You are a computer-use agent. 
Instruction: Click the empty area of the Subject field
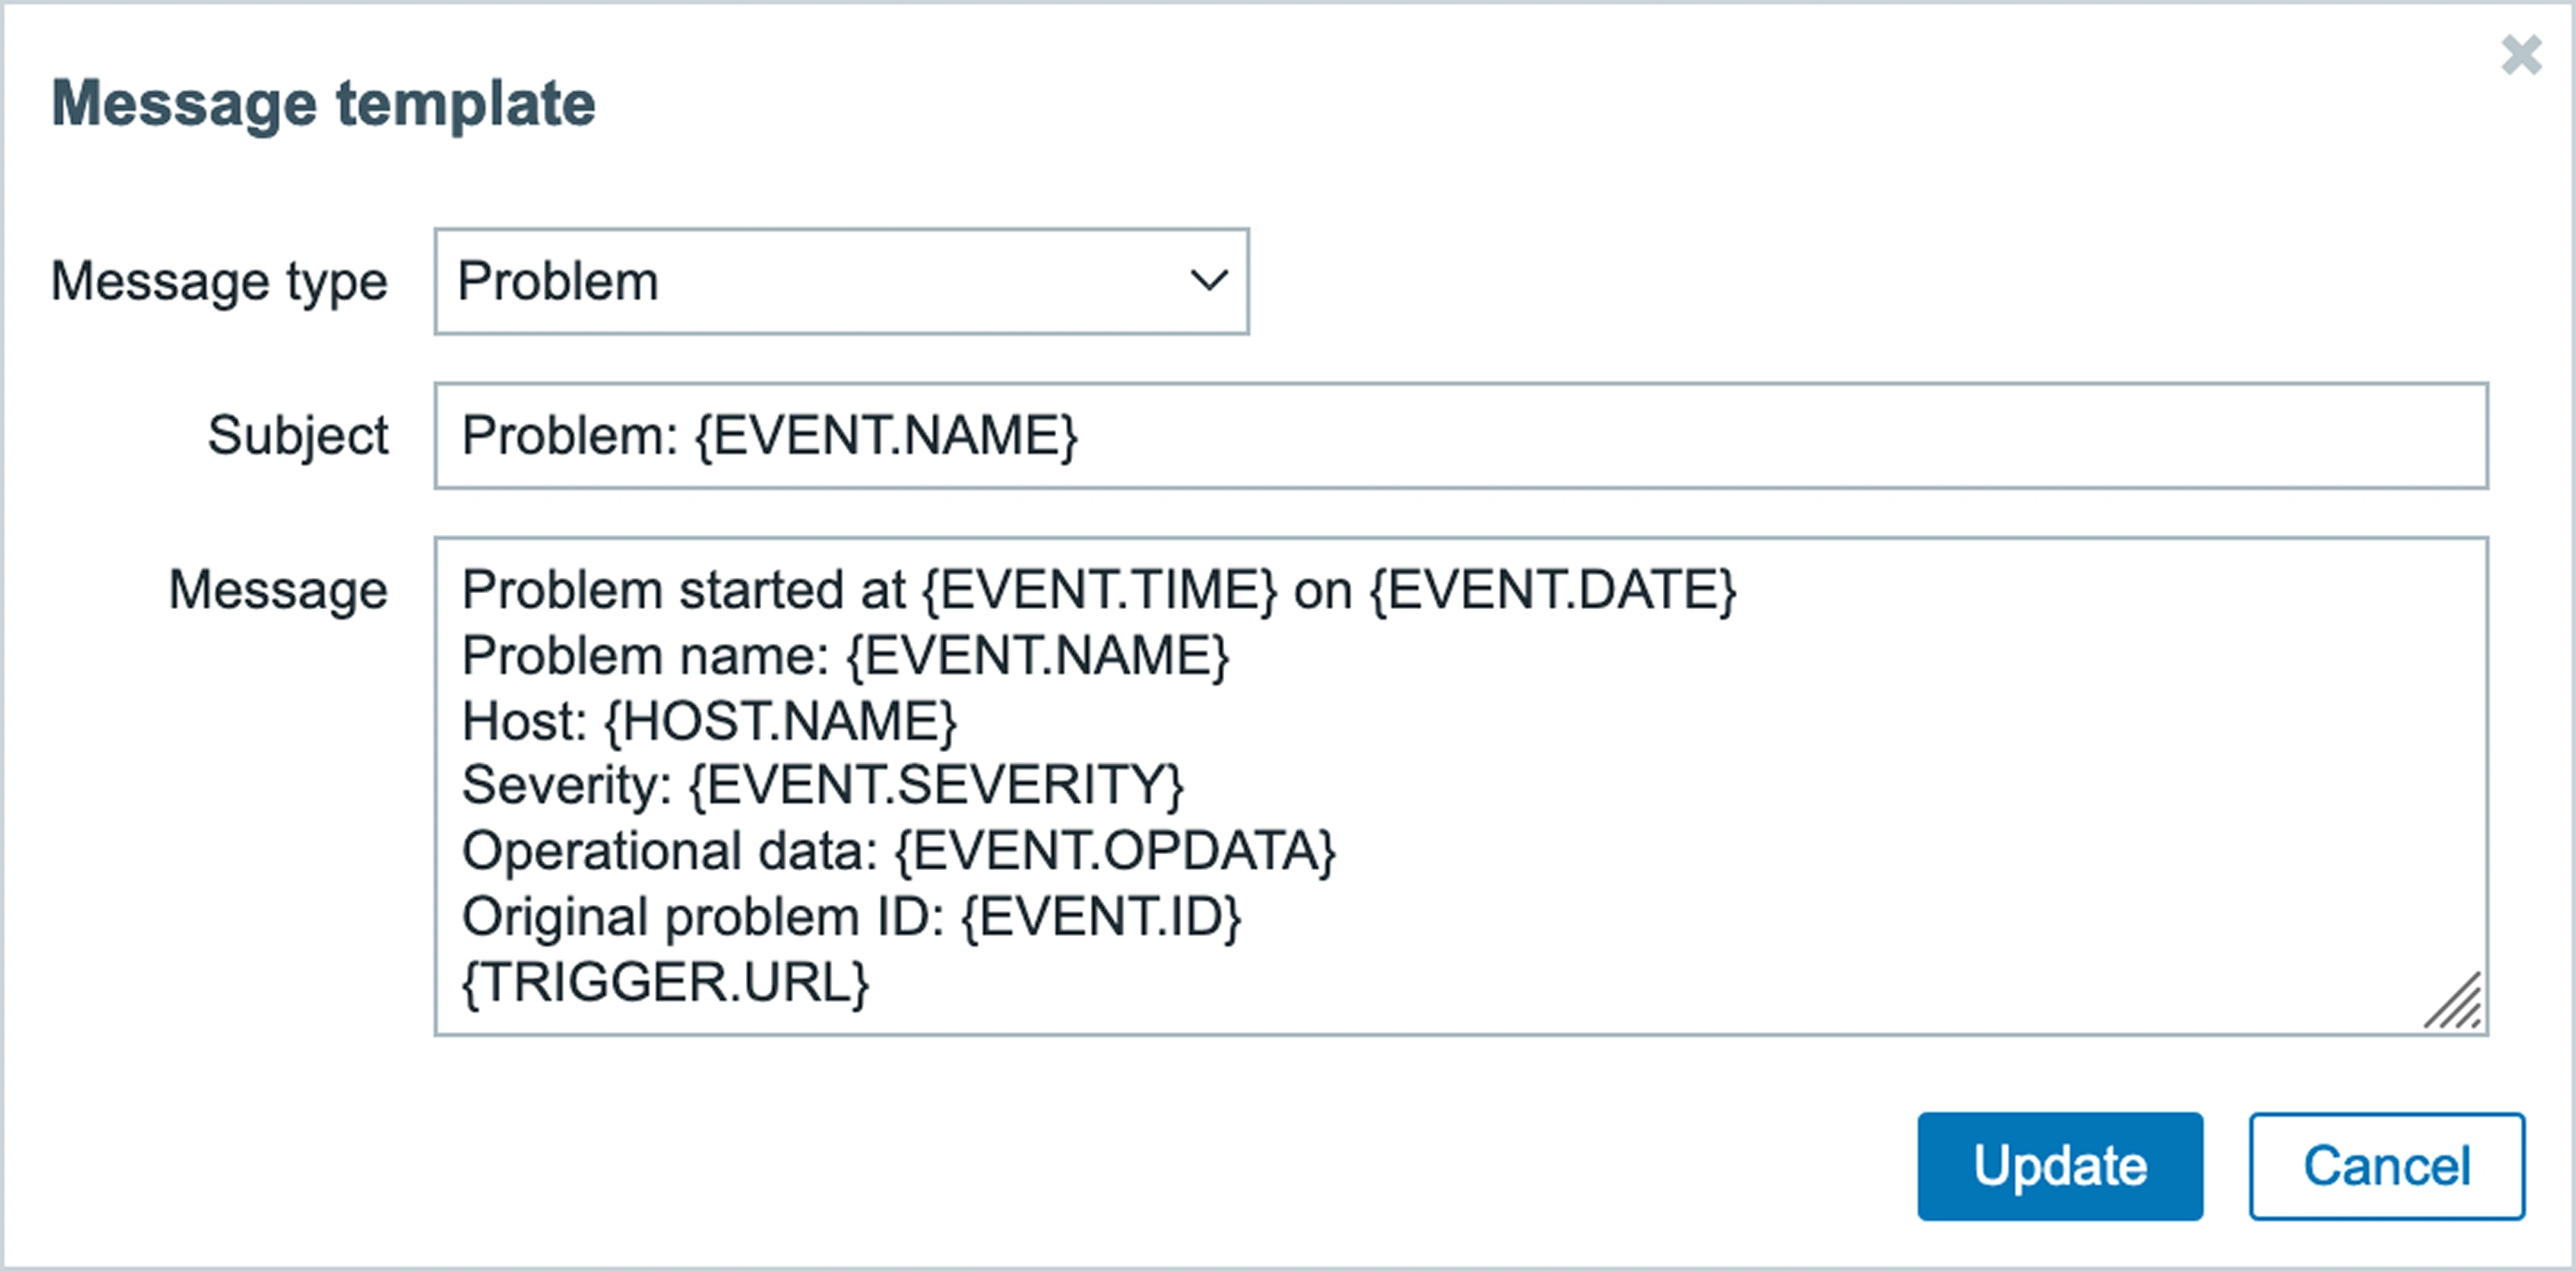pos(1780,436)
